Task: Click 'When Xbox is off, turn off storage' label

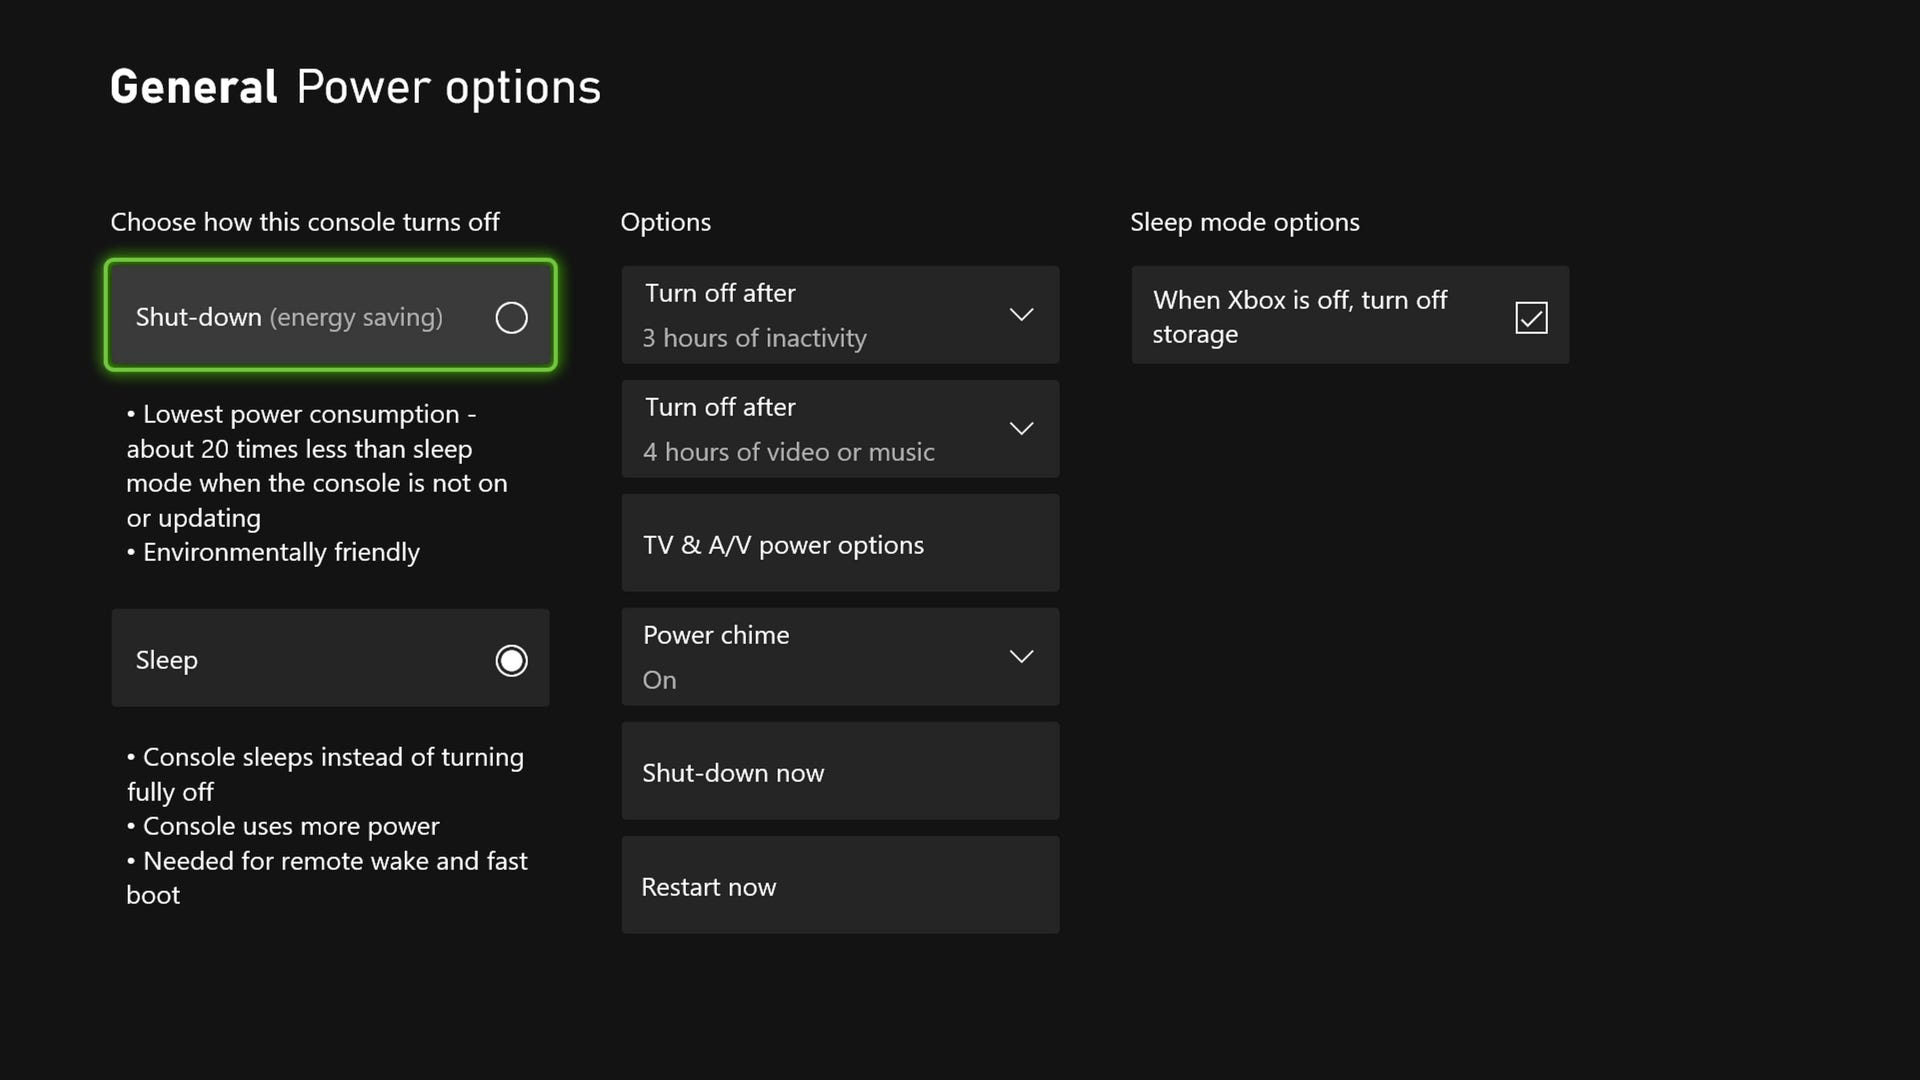Action: click(x=1299, y=316)
